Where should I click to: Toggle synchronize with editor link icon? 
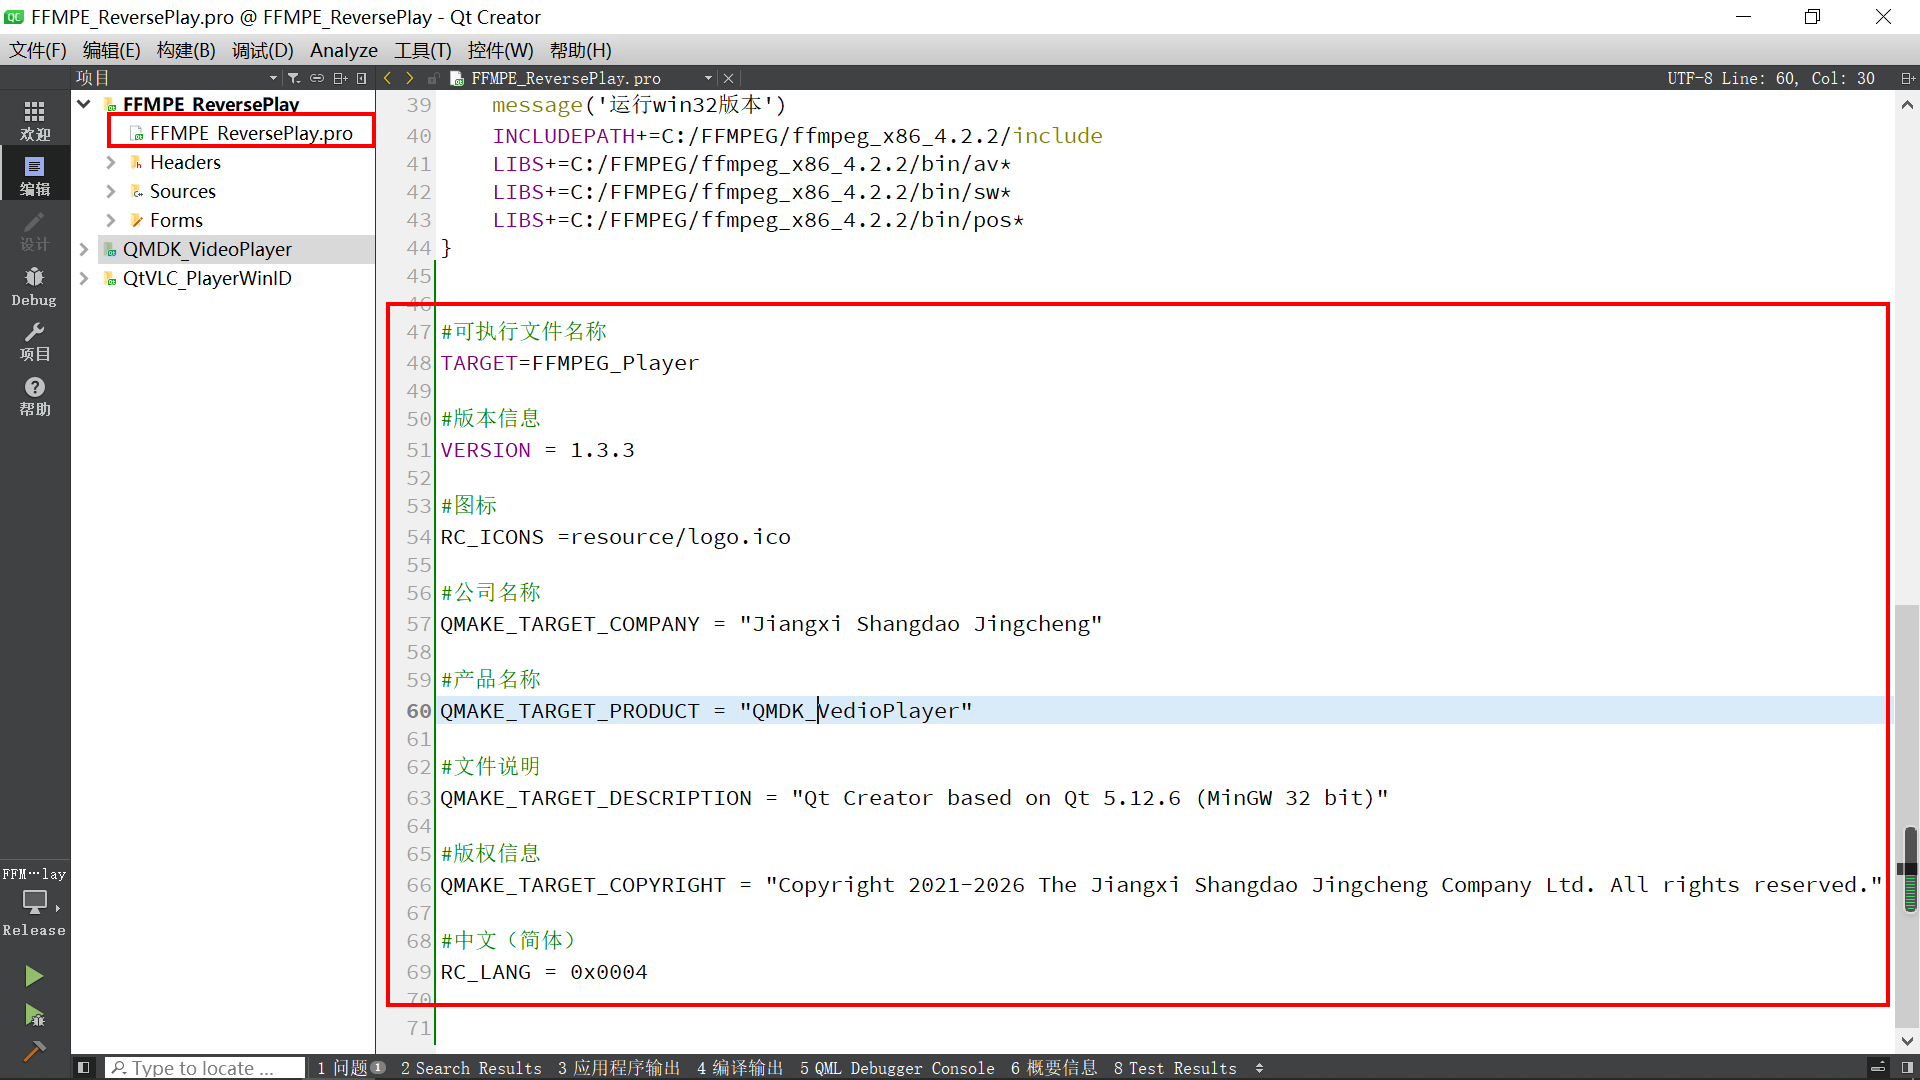pos(317,78)
